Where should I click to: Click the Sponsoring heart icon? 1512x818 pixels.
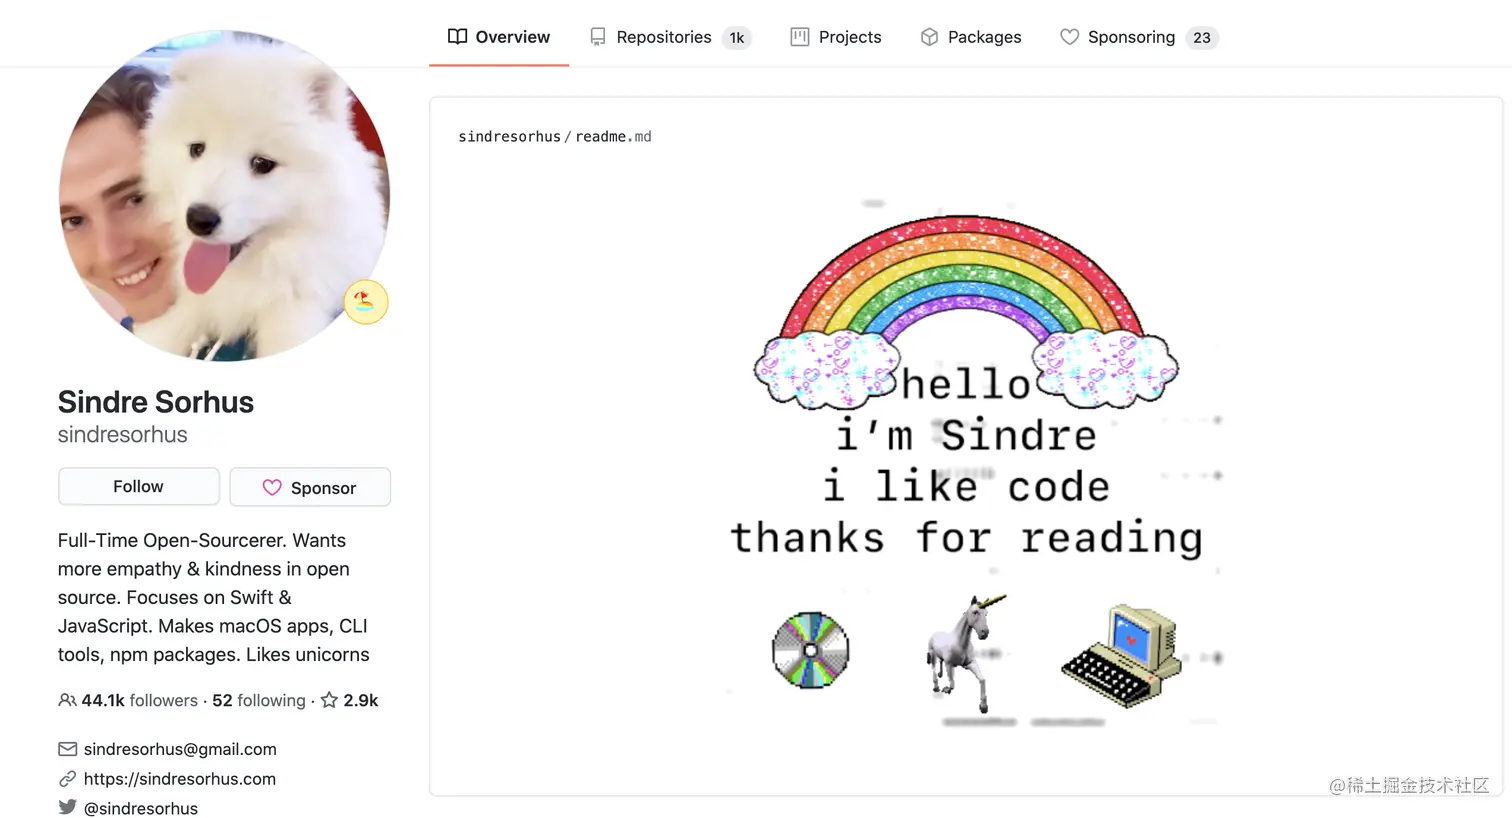coord(1069,37)
